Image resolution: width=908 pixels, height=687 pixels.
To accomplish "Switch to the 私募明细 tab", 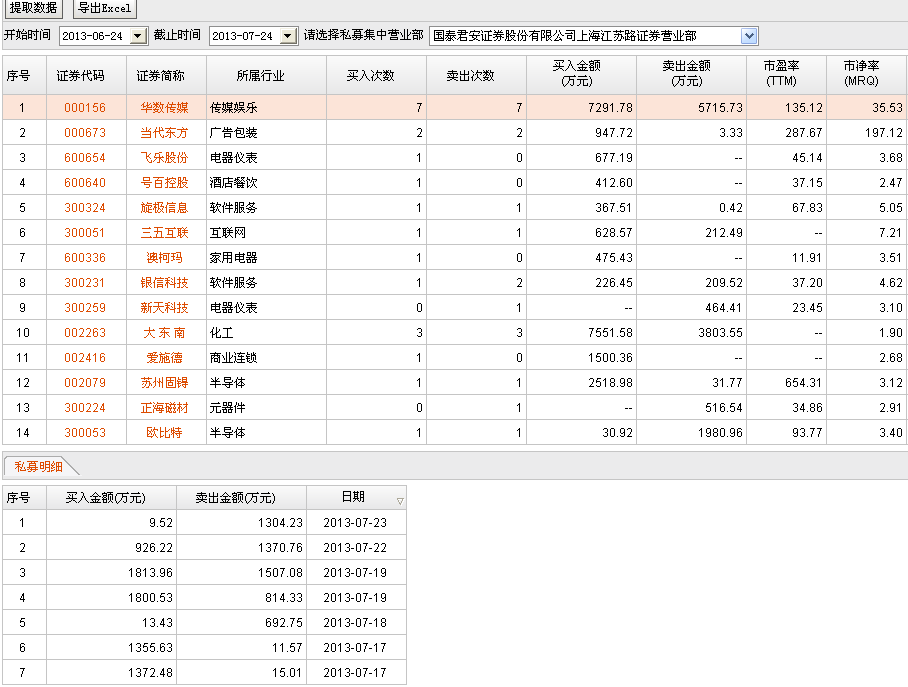I will click(x=38, y=466).
